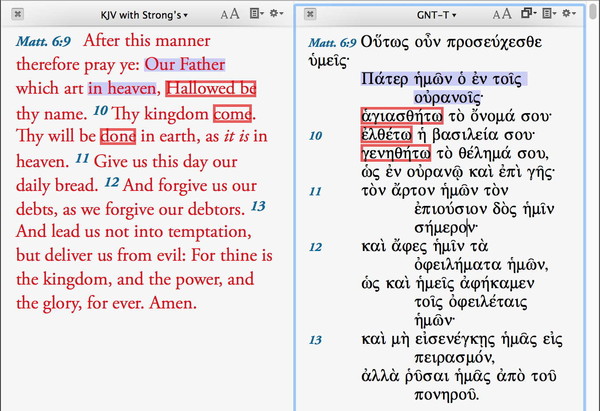Screen dimensions: 600x411
Task: Click the Greek word σήμερον
Action: click(445, 228)
